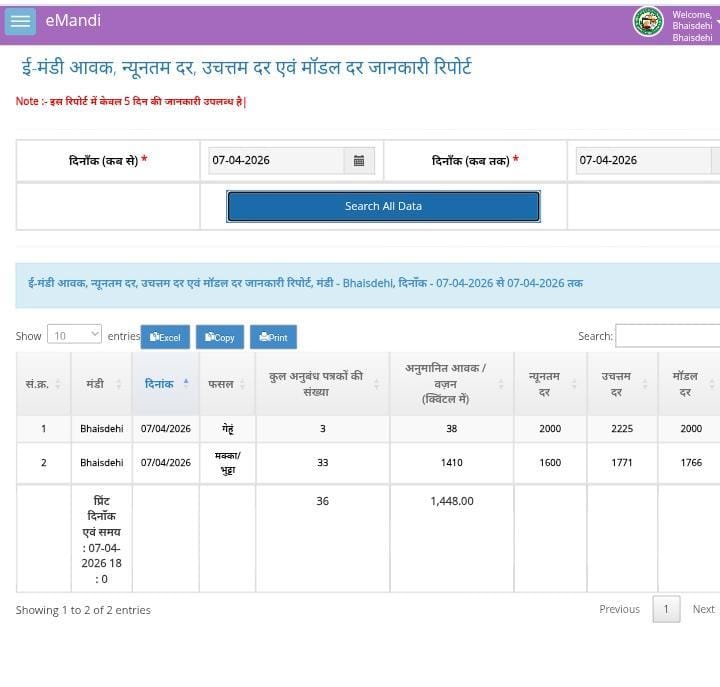Click the table Search input field

coord(667,336)
